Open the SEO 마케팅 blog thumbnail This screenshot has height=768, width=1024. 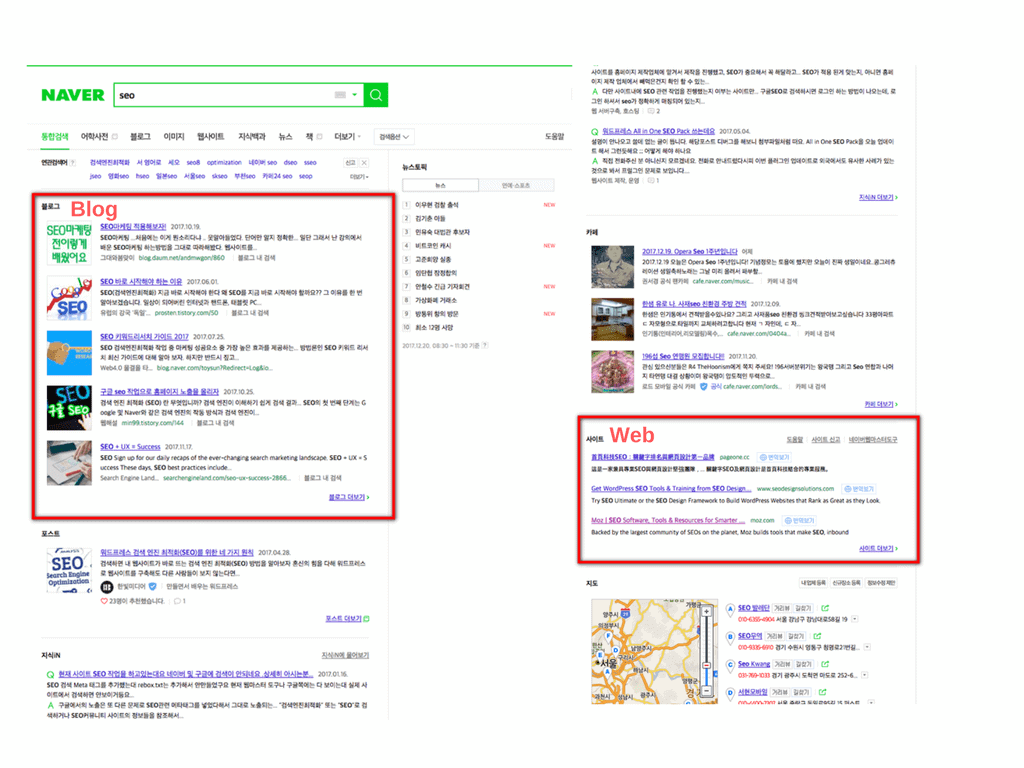pos(69,244)
